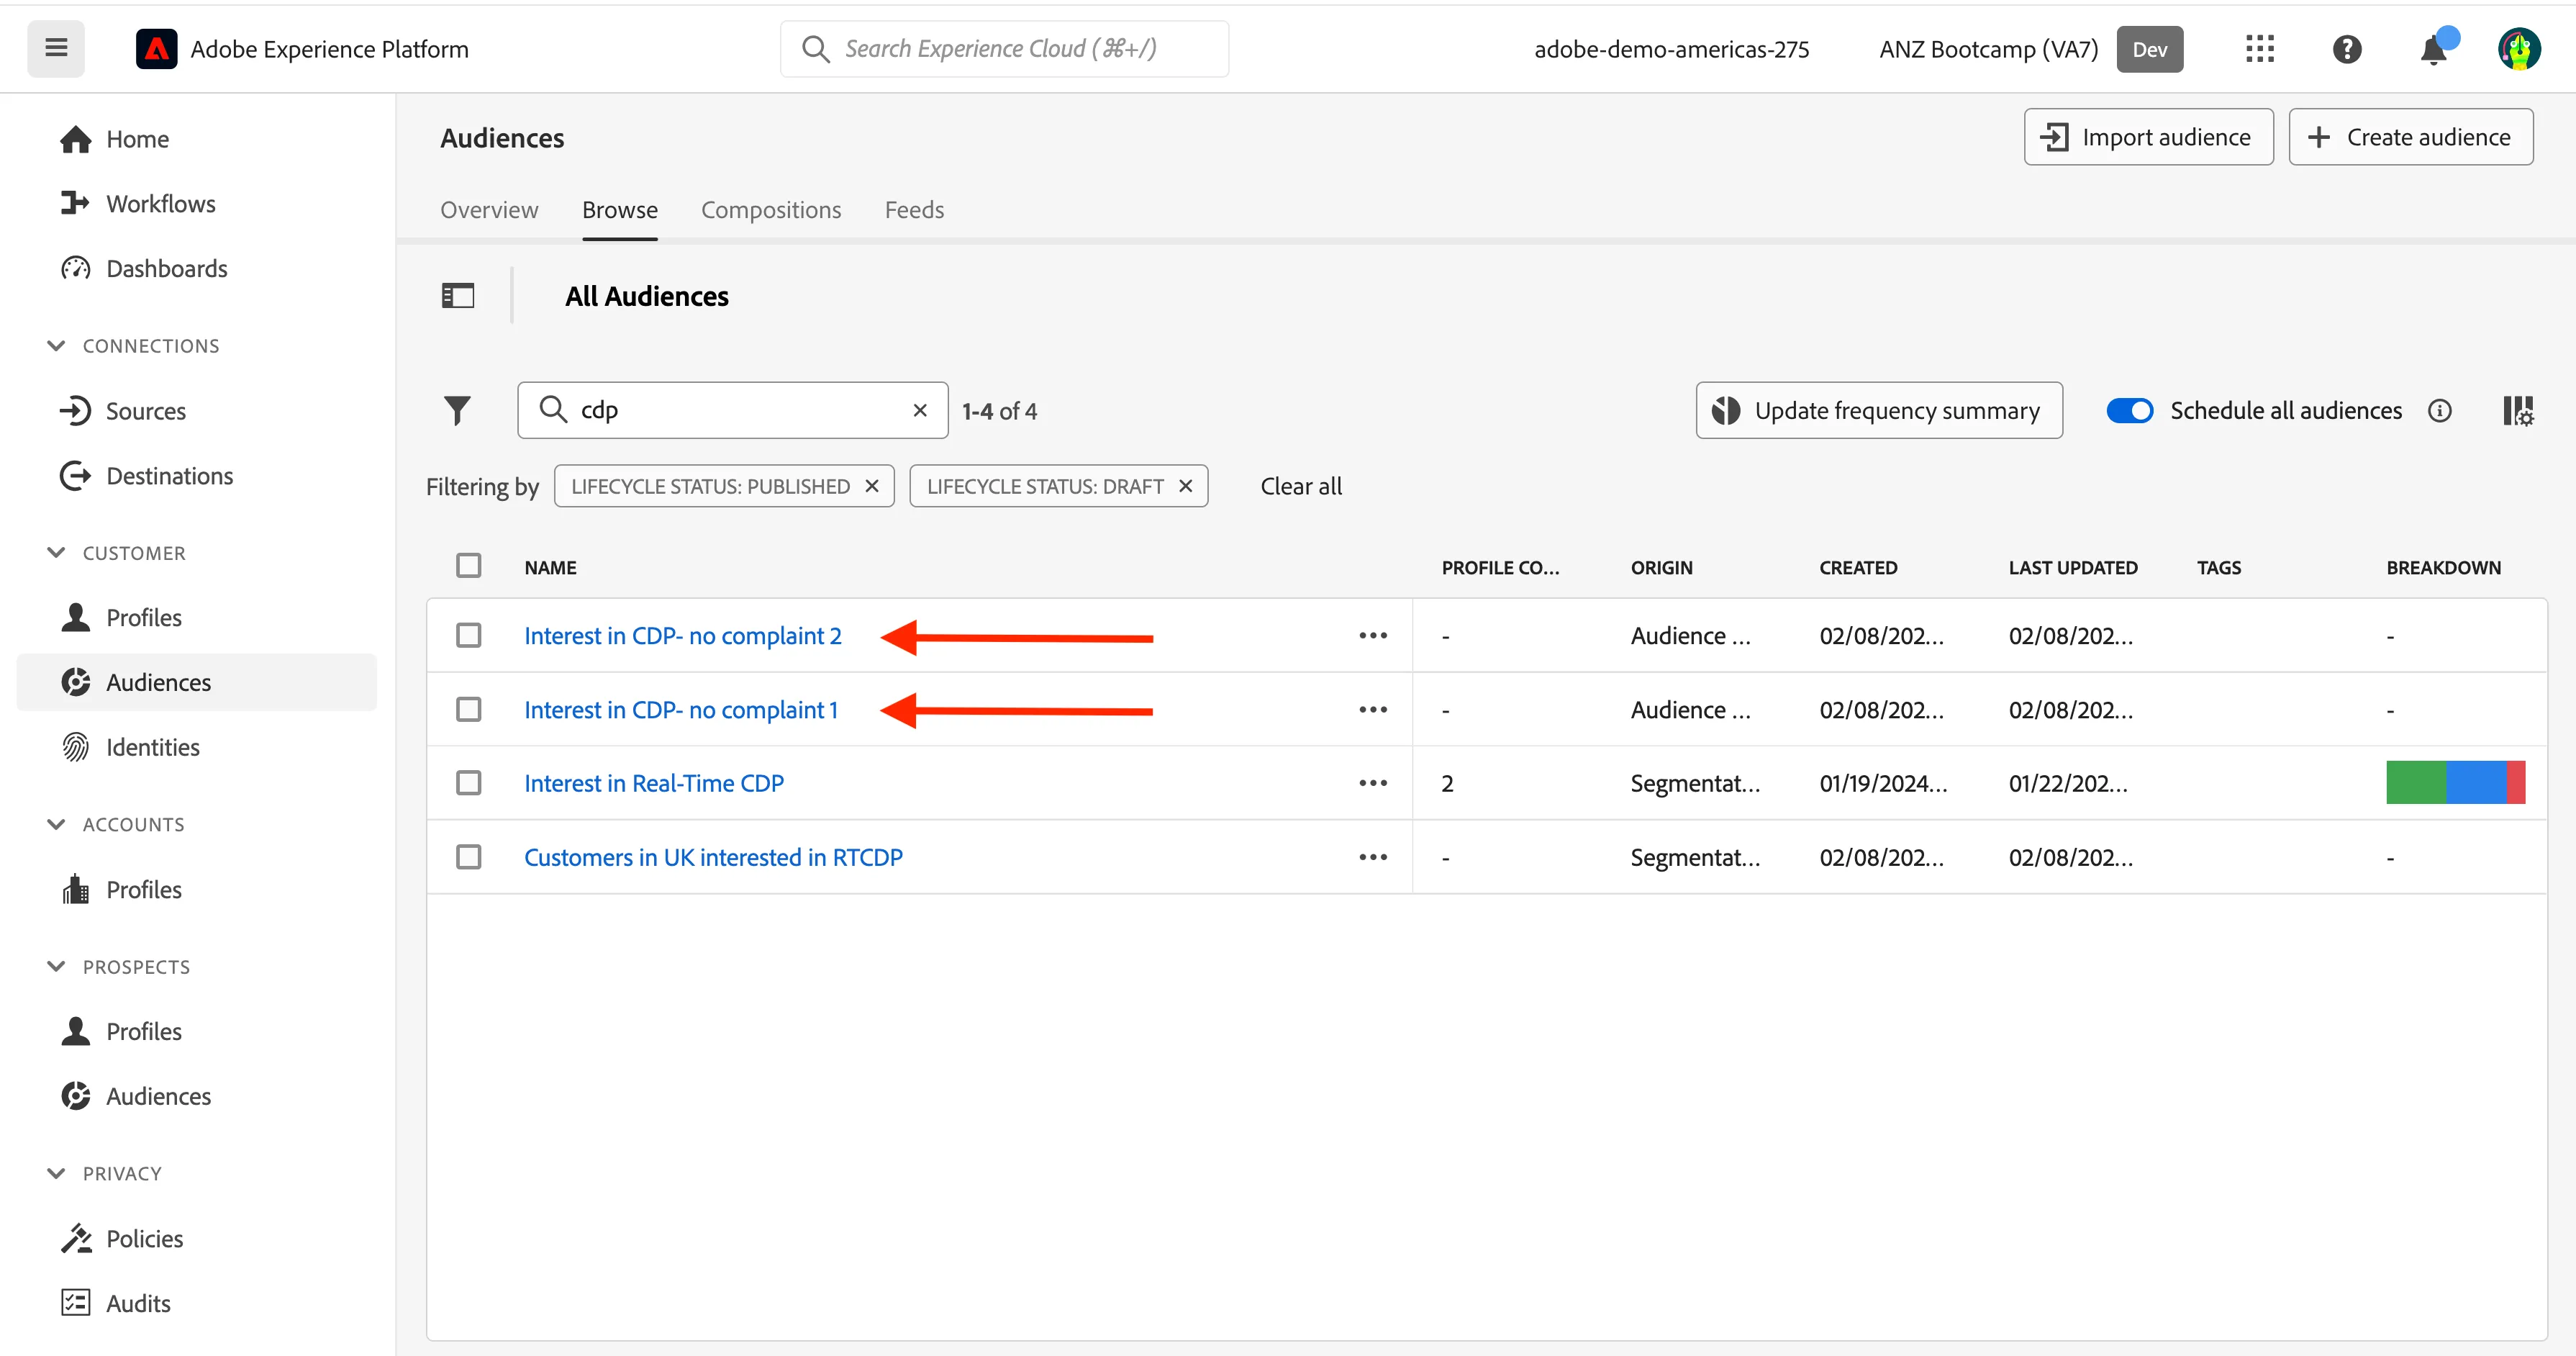The width and height of the screenshot is (2576, 1356).
Task: Click the Import audience button
Action: 2148,137
